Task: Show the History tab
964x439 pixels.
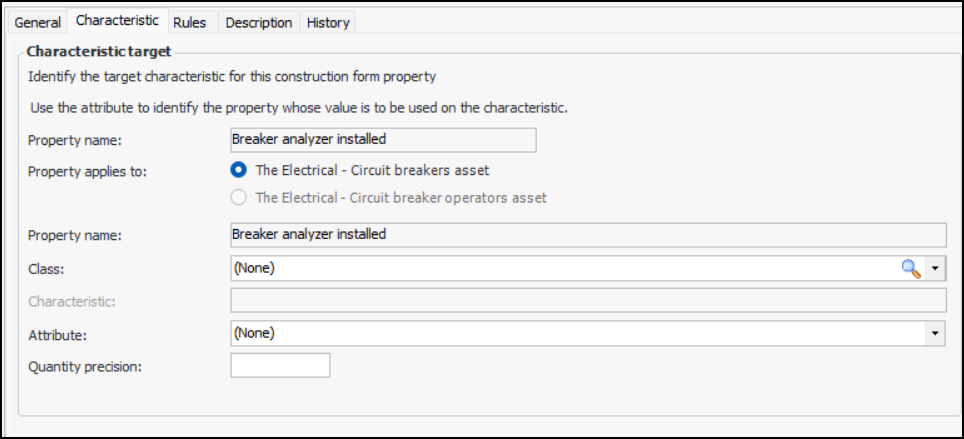Action: (329, 22)
